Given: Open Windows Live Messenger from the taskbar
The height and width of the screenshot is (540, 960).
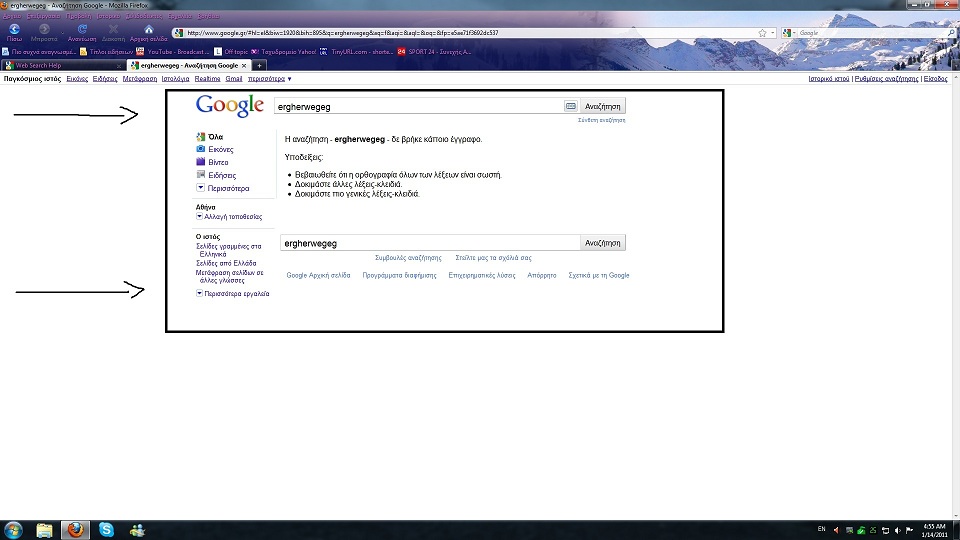Looking at the screenshot, I should coord(137,530).
